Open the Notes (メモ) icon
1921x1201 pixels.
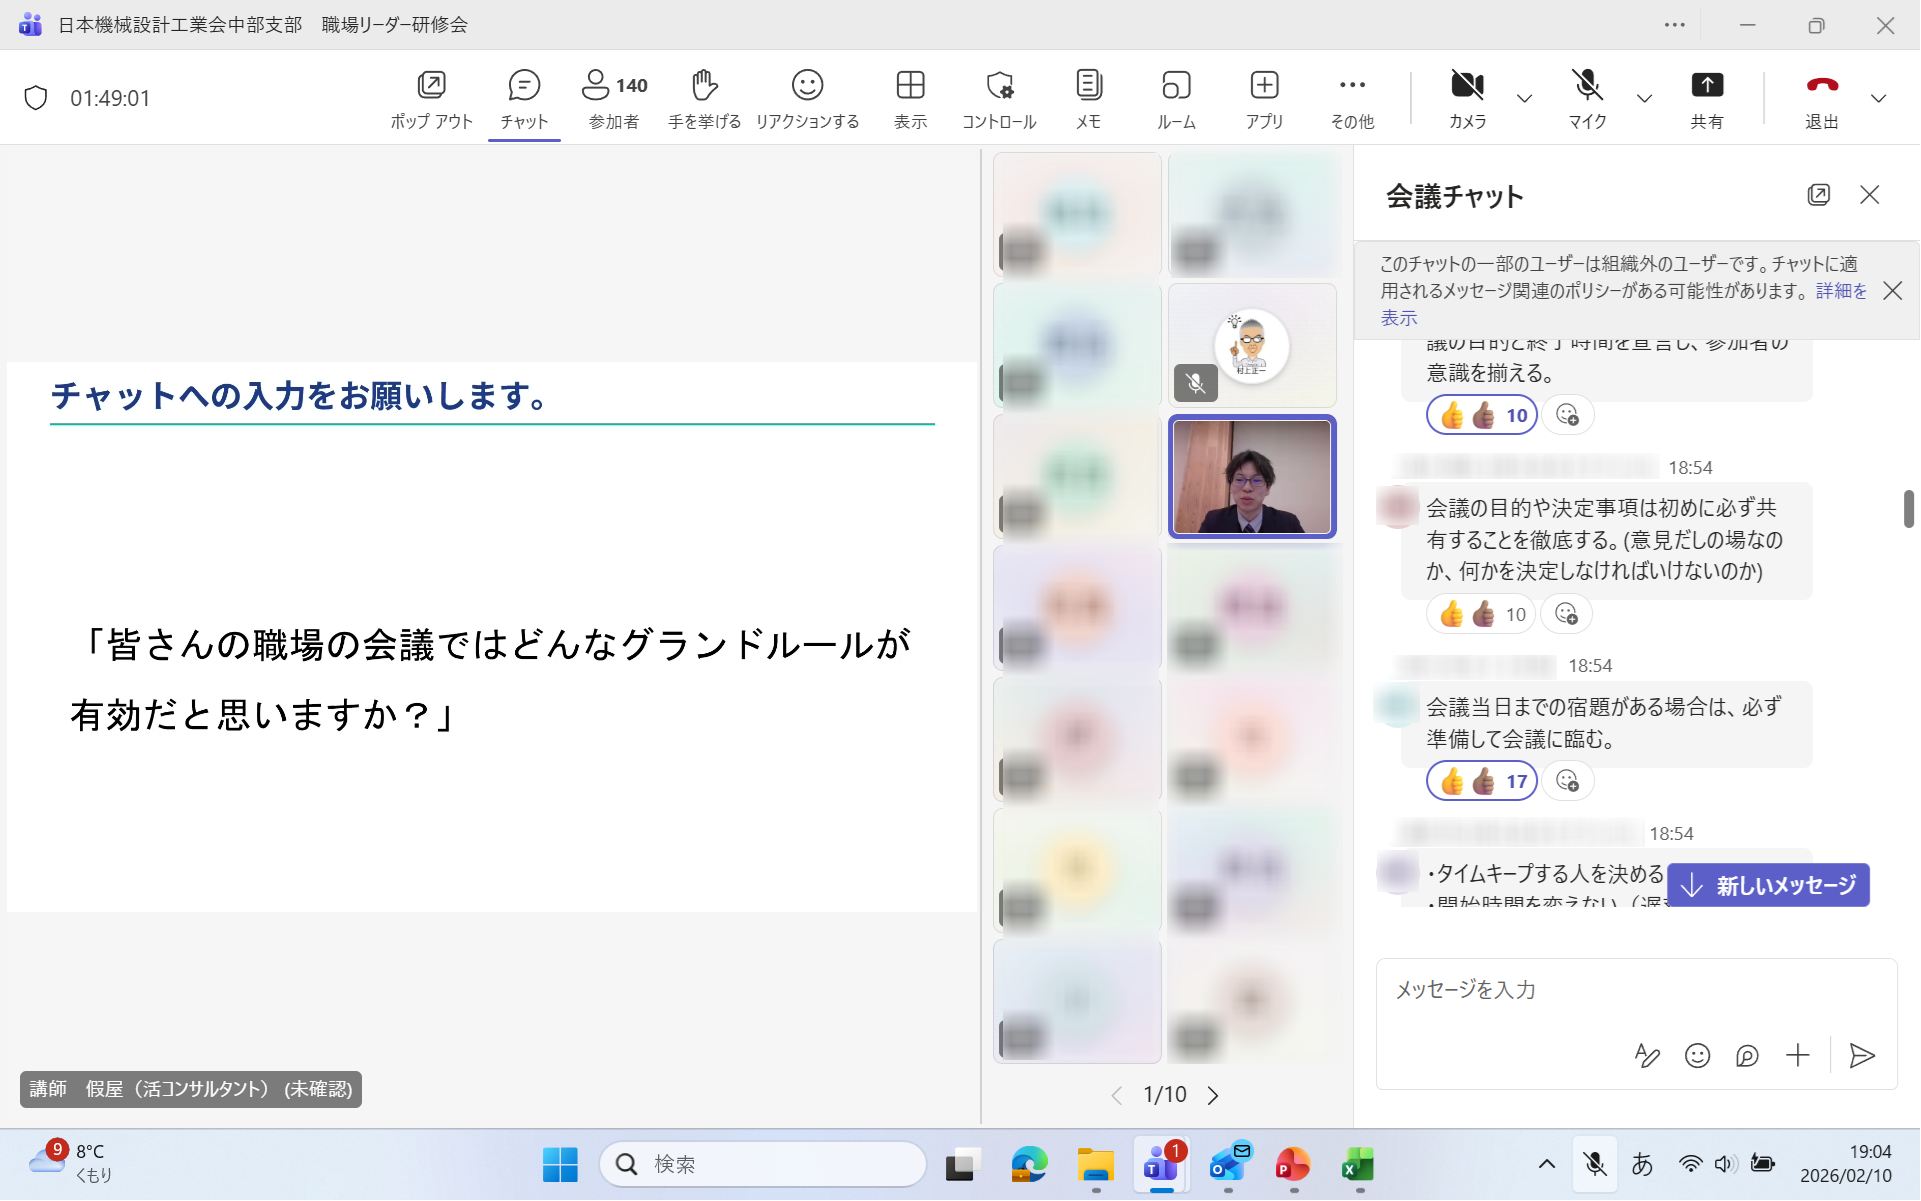tap(1088, 97)
